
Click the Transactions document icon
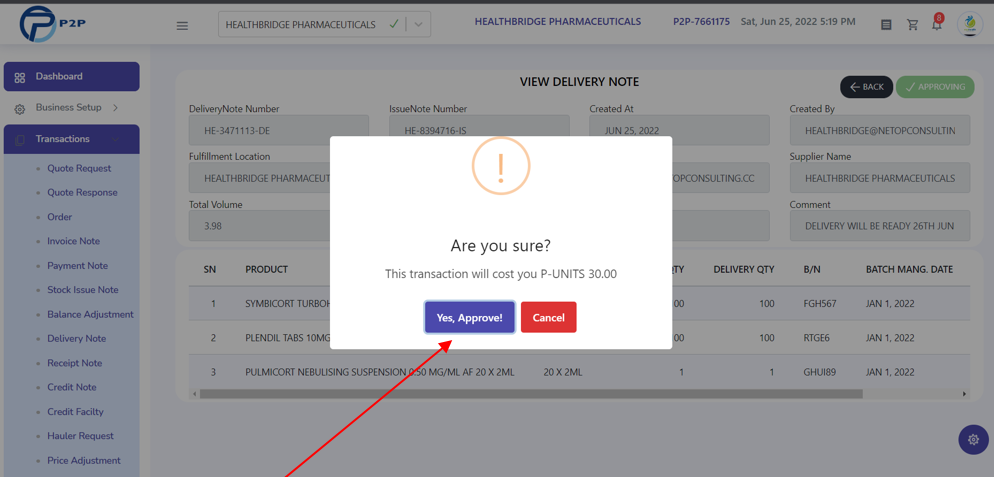20,140
